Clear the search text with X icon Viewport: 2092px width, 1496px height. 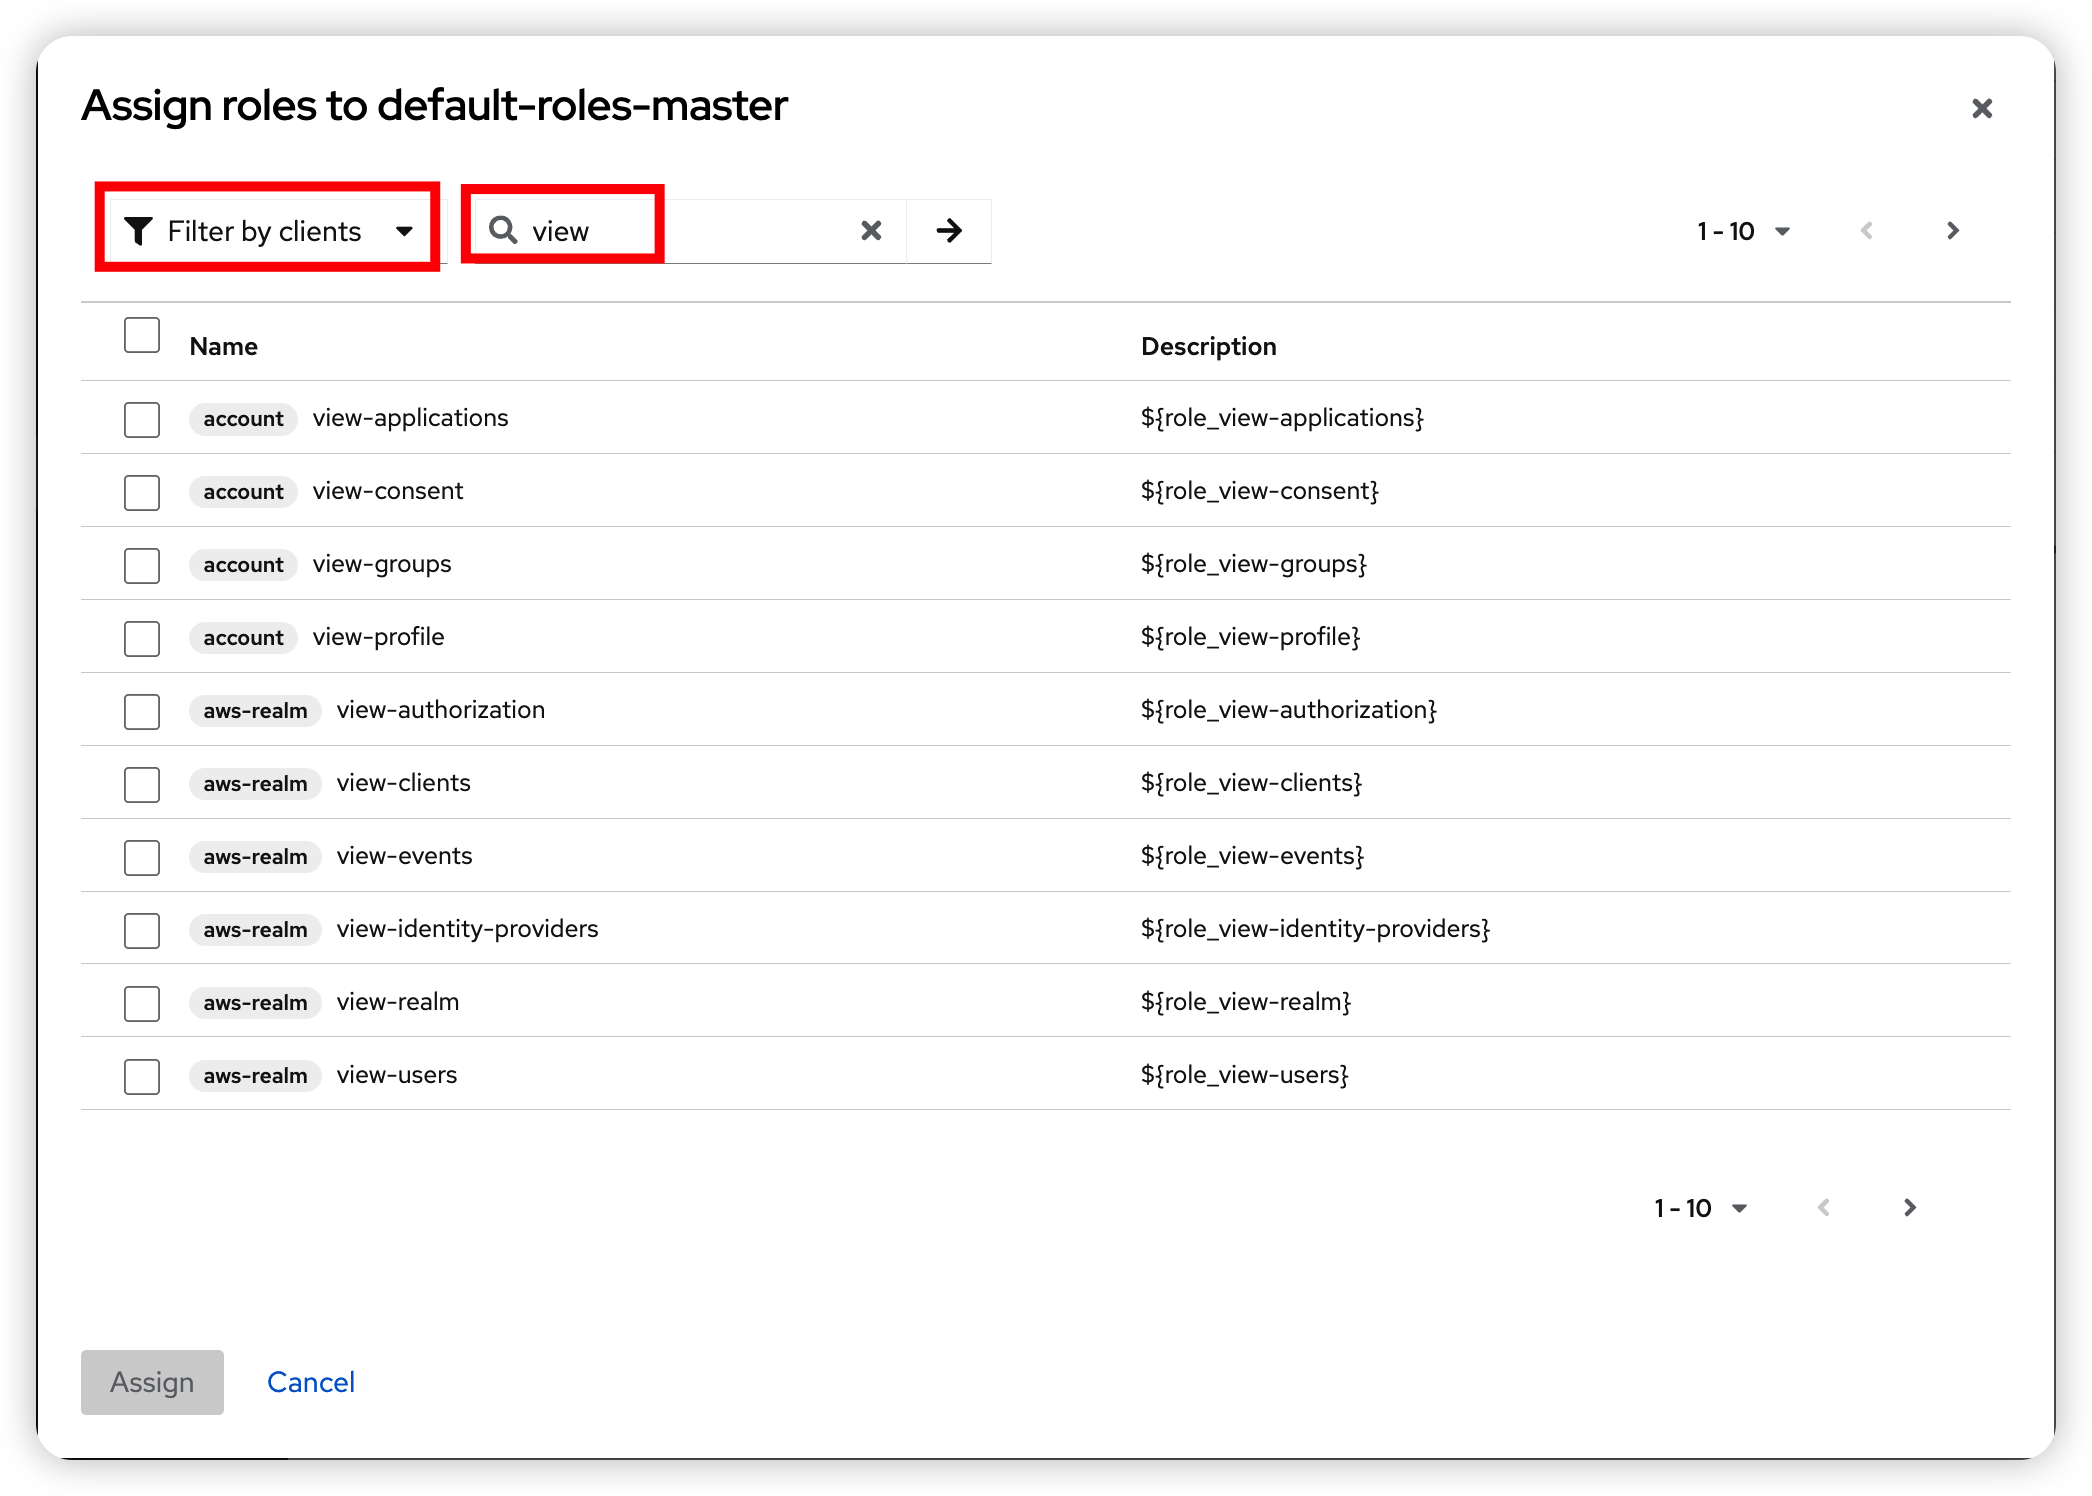point(871,231)
